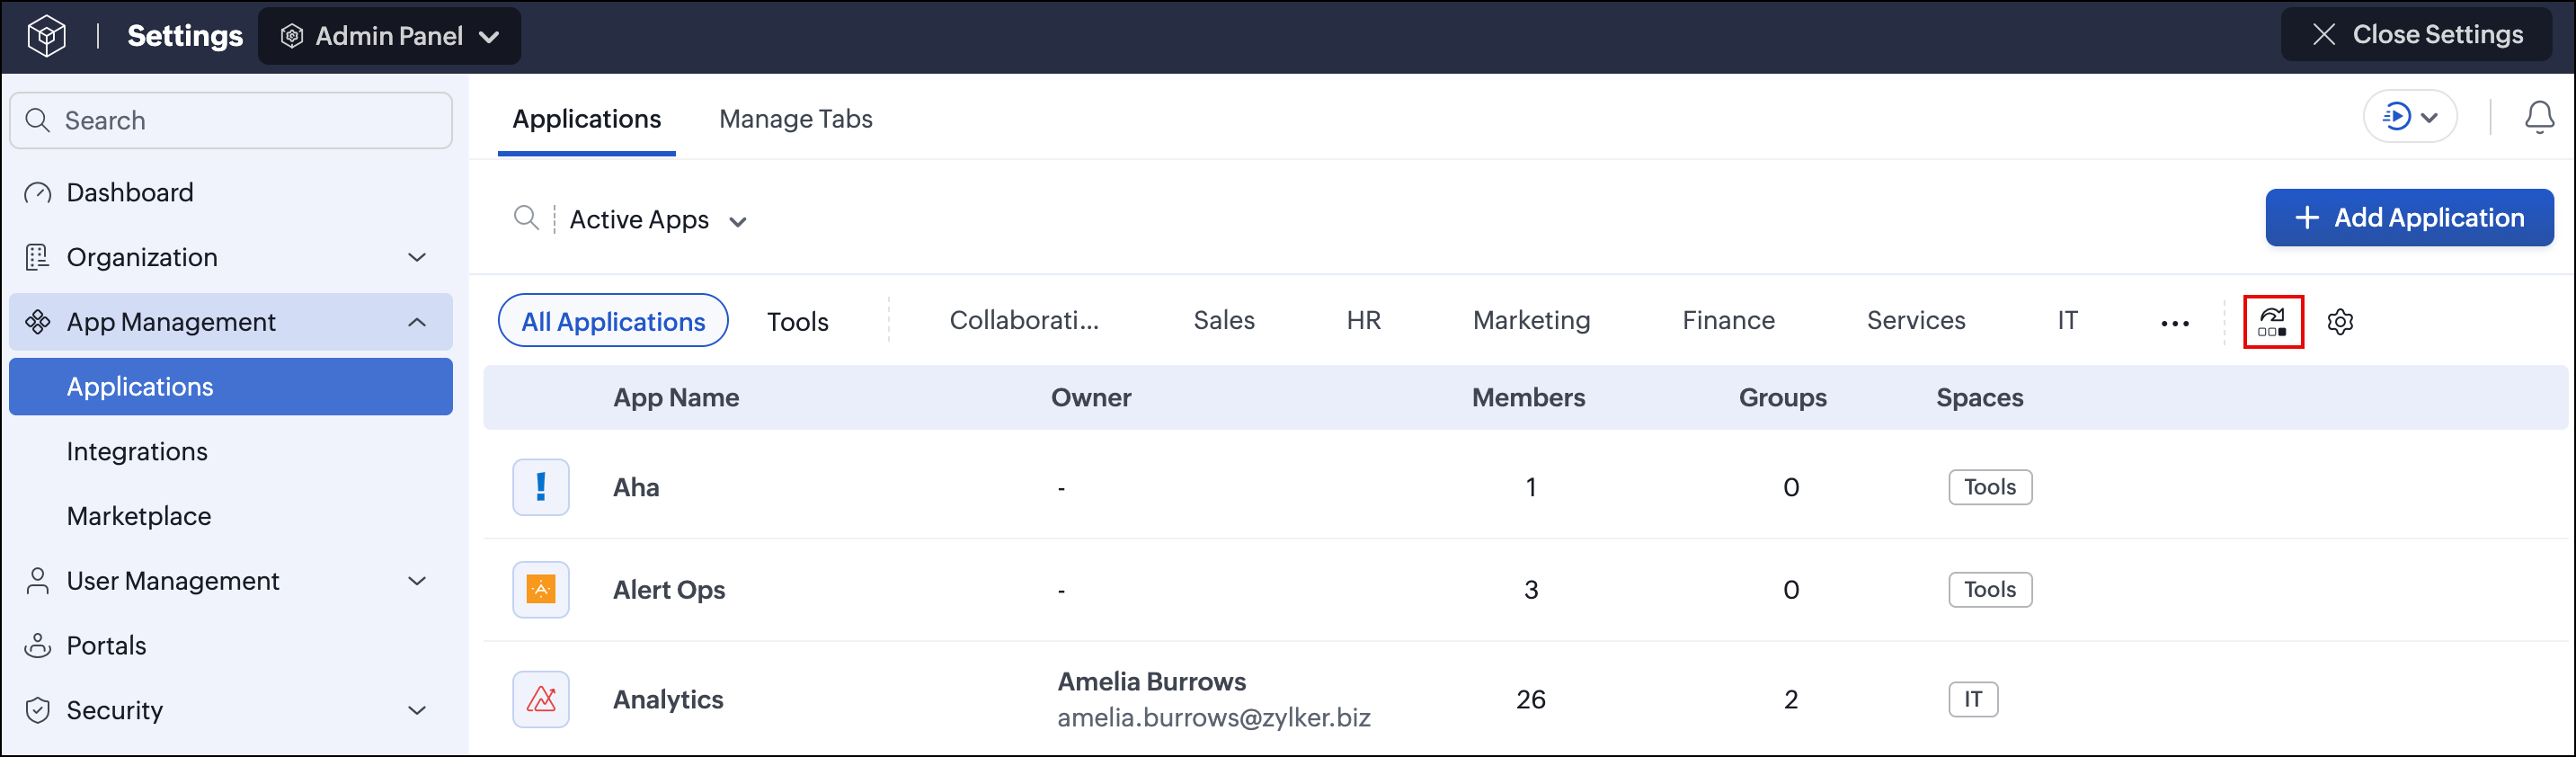This screenshot has height=757, width=2576.
Task: Open Portals in sidebar
Action: point(231,646)
